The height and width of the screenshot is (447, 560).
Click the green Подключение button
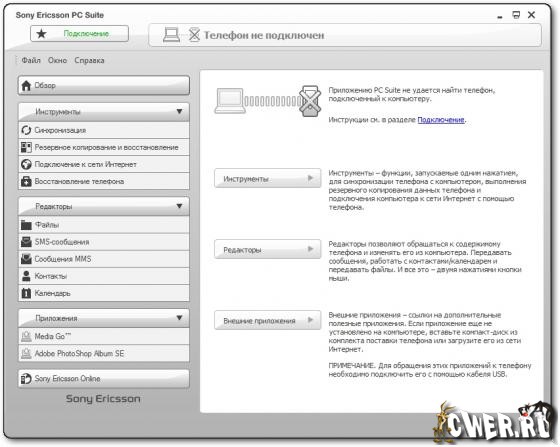[x=80, y=34]
